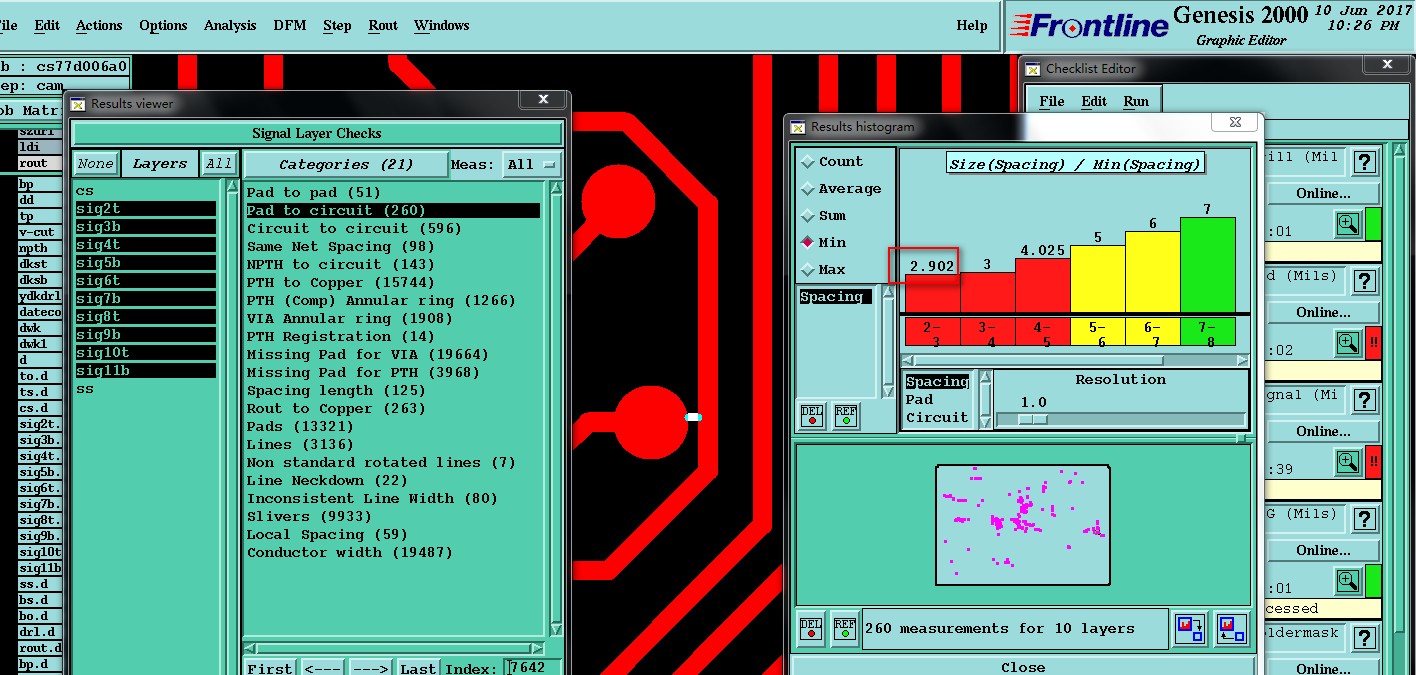
Task: Open the Actions menu
Action: (99, 25)
